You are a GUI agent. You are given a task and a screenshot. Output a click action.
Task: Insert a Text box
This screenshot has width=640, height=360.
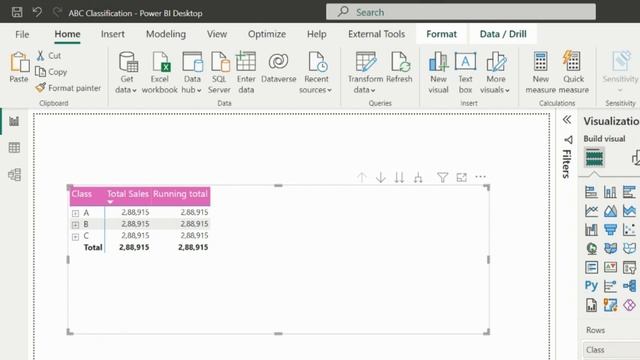pos(465,73)
